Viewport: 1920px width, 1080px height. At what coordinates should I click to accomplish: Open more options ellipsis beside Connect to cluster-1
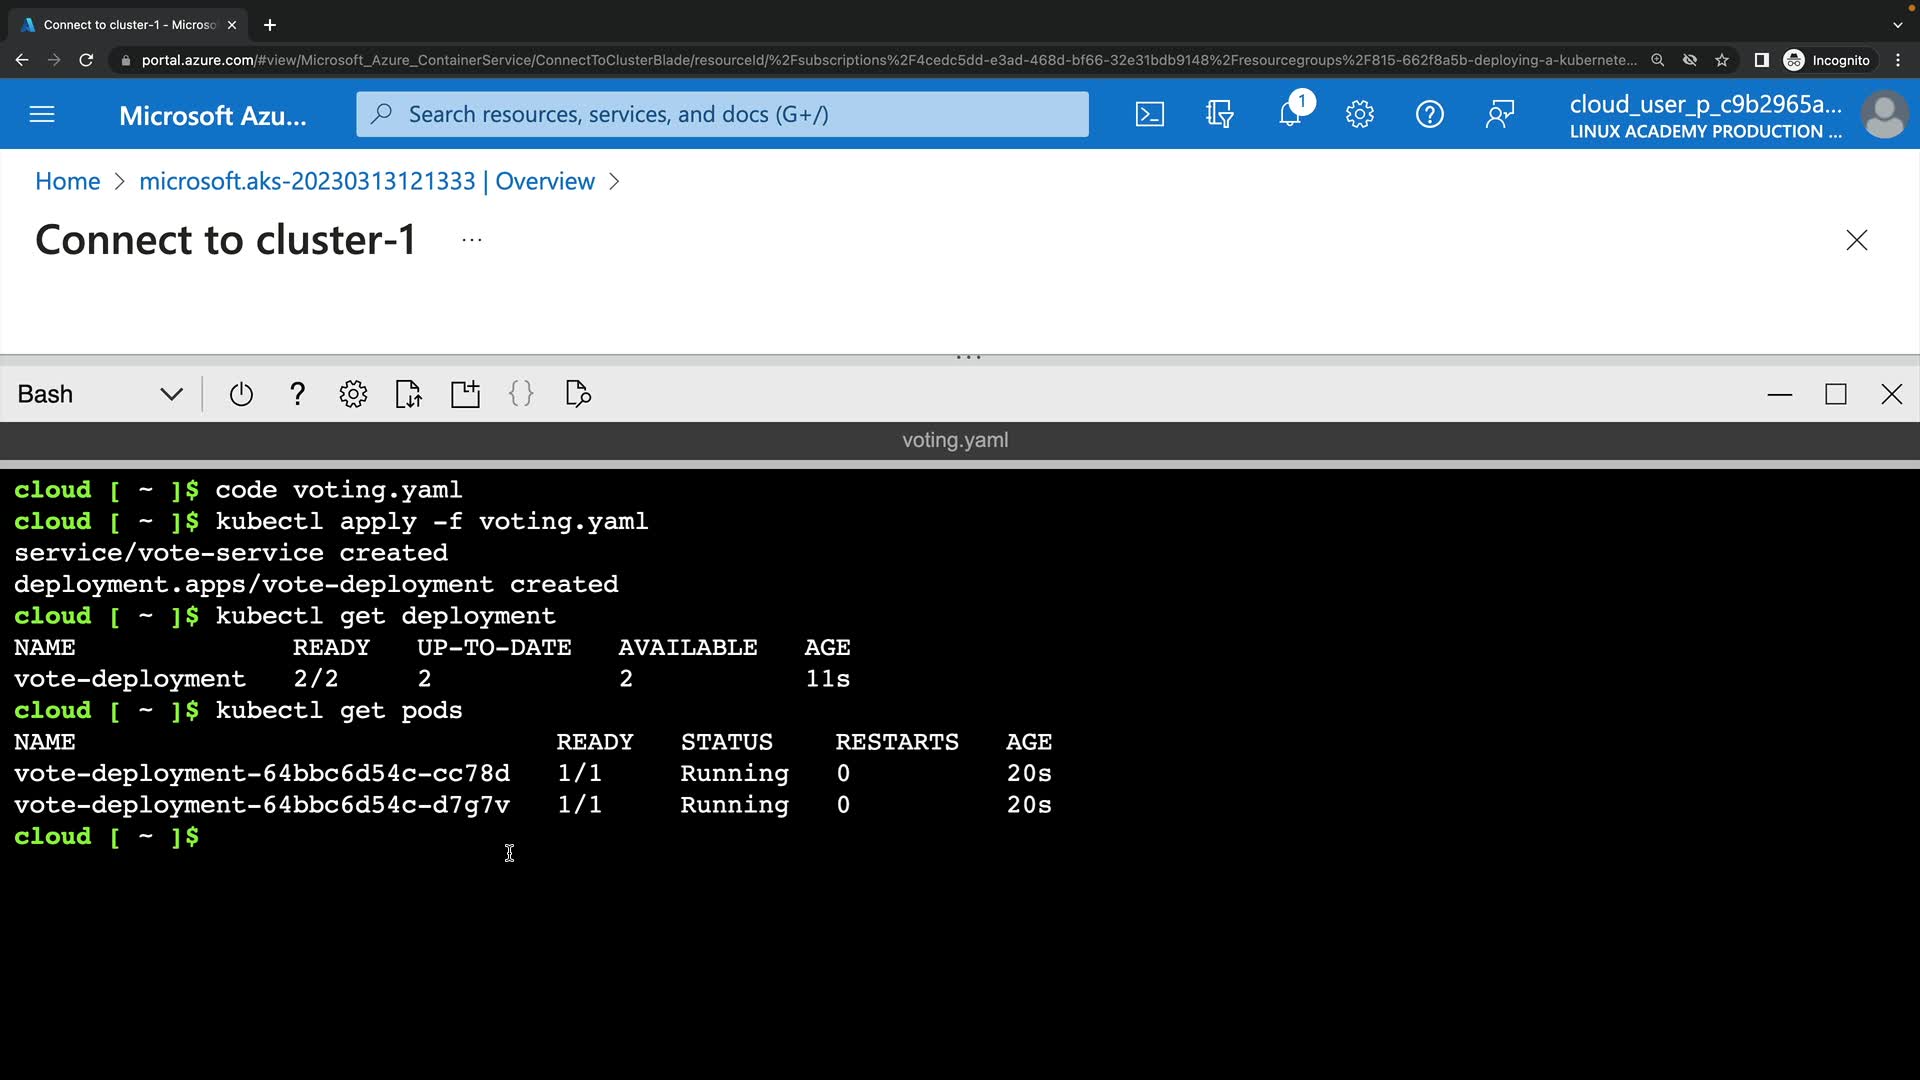pyautogui.click(x=472, y=240)
